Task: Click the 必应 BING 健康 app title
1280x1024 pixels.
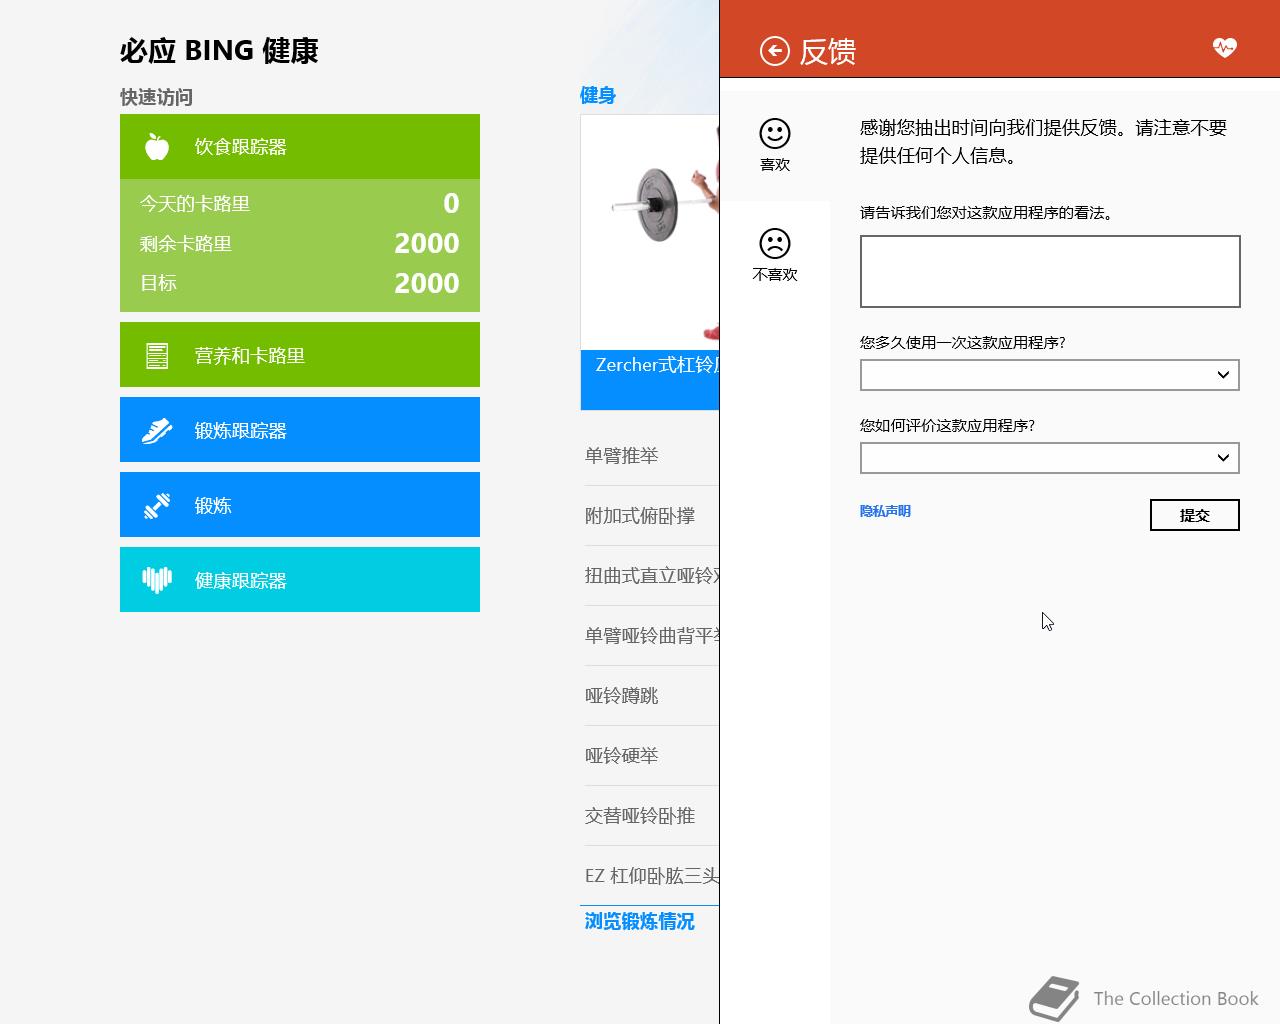Action: pos(219,51)
